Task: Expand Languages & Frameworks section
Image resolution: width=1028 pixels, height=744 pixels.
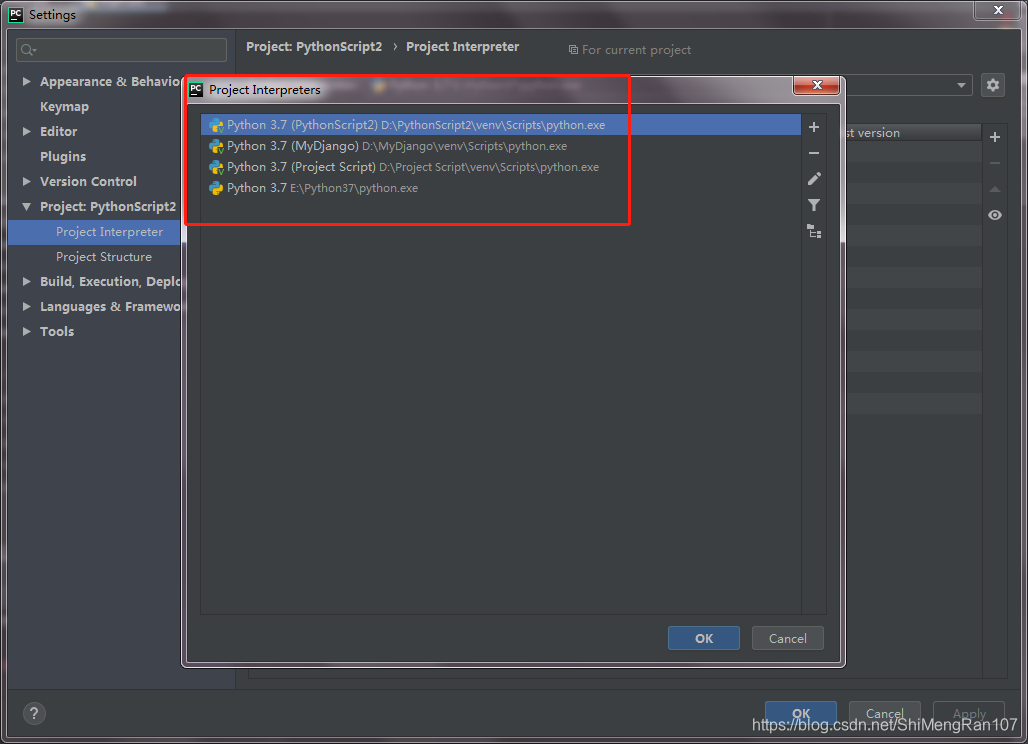Action: pos(26,306)
